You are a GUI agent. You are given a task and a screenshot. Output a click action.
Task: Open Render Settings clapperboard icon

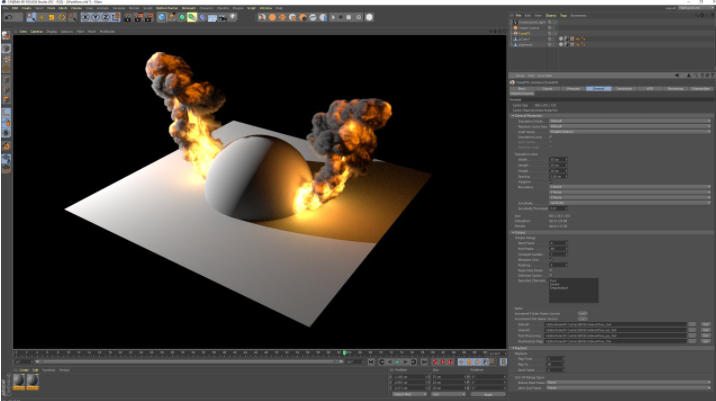[x=148, y=17]
